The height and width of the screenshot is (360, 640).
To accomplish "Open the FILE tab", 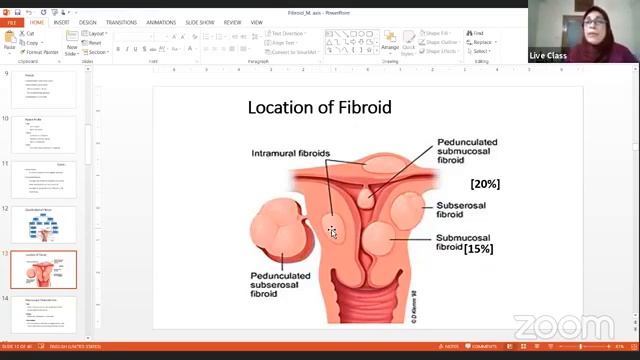I will point(12,23).
